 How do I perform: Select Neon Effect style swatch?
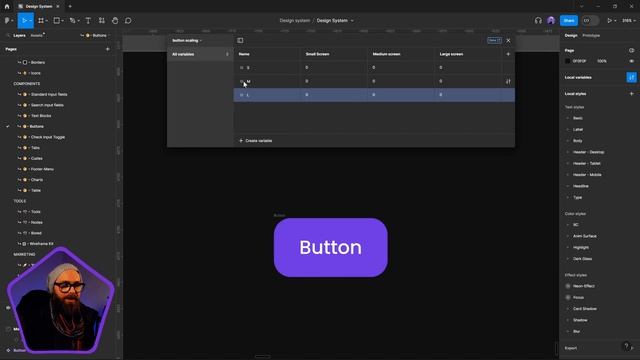click(568, 286)
